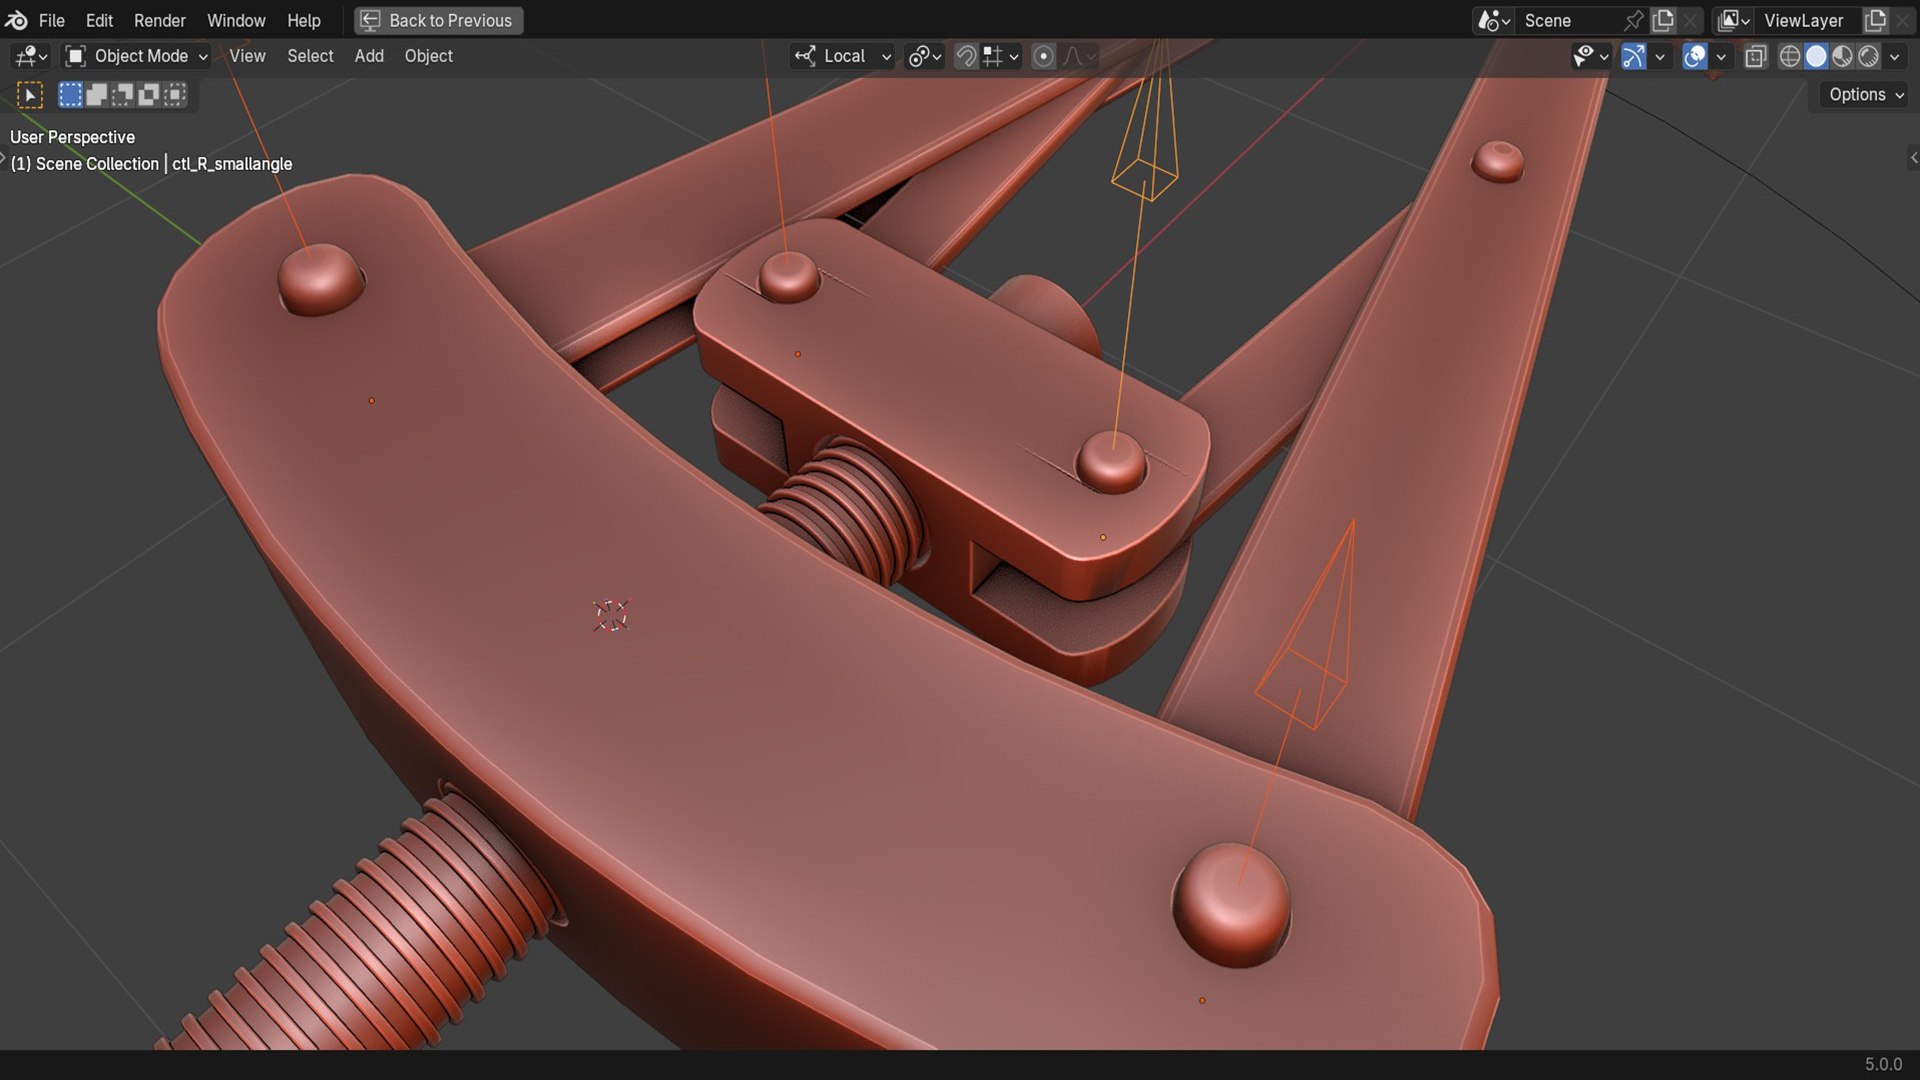The height and width of the screenshot is (1080, 1920).
Task: Toggle viewport overlays display
Action: (1694, 56)
